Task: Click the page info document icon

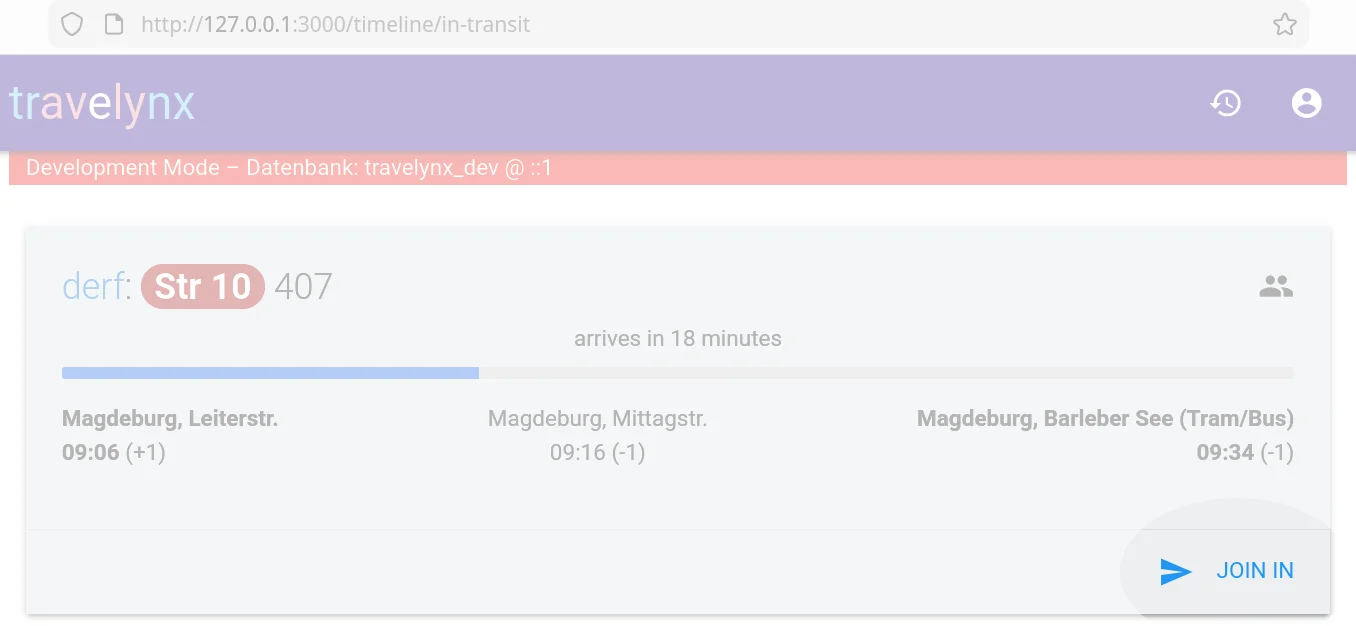Action: (x=114, y=25)
